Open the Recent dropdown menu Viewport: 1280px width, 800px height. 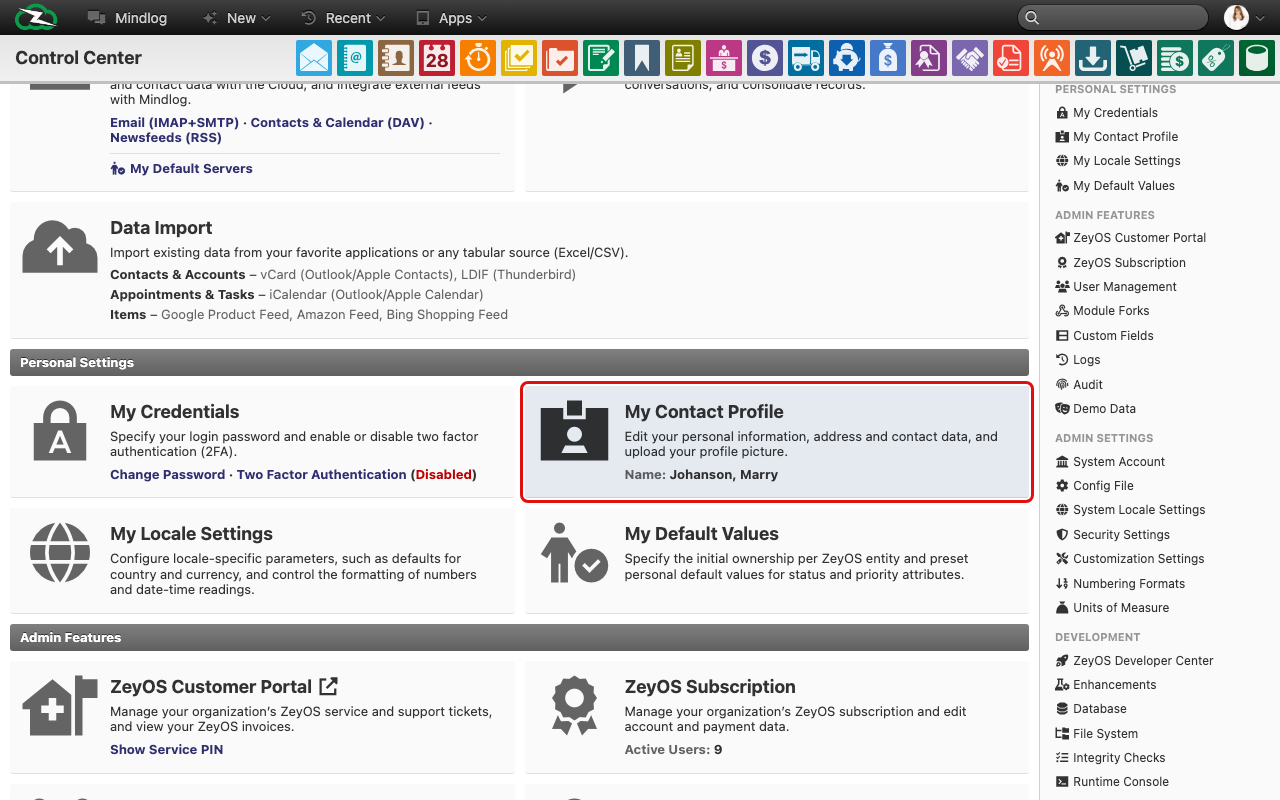point(343,18)
